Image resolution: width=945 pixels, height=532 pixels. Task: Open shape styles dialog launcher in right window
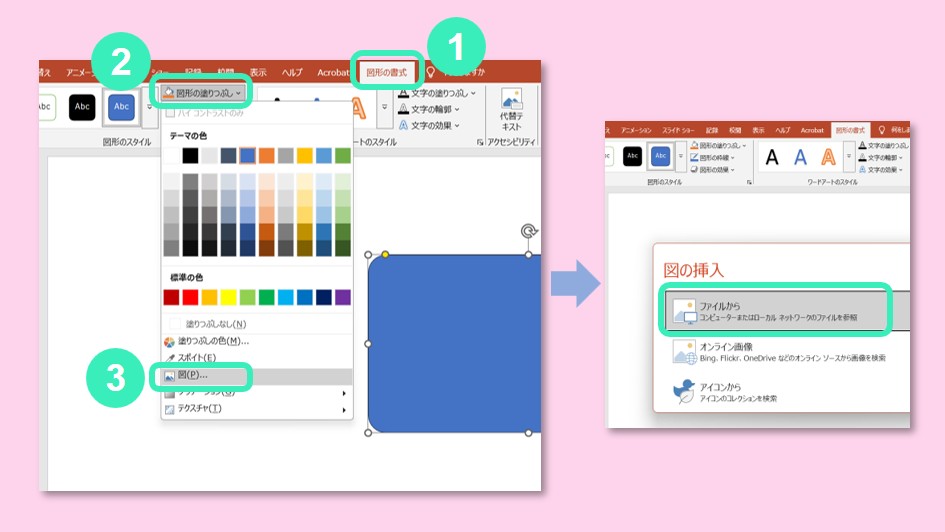[750, 182]
